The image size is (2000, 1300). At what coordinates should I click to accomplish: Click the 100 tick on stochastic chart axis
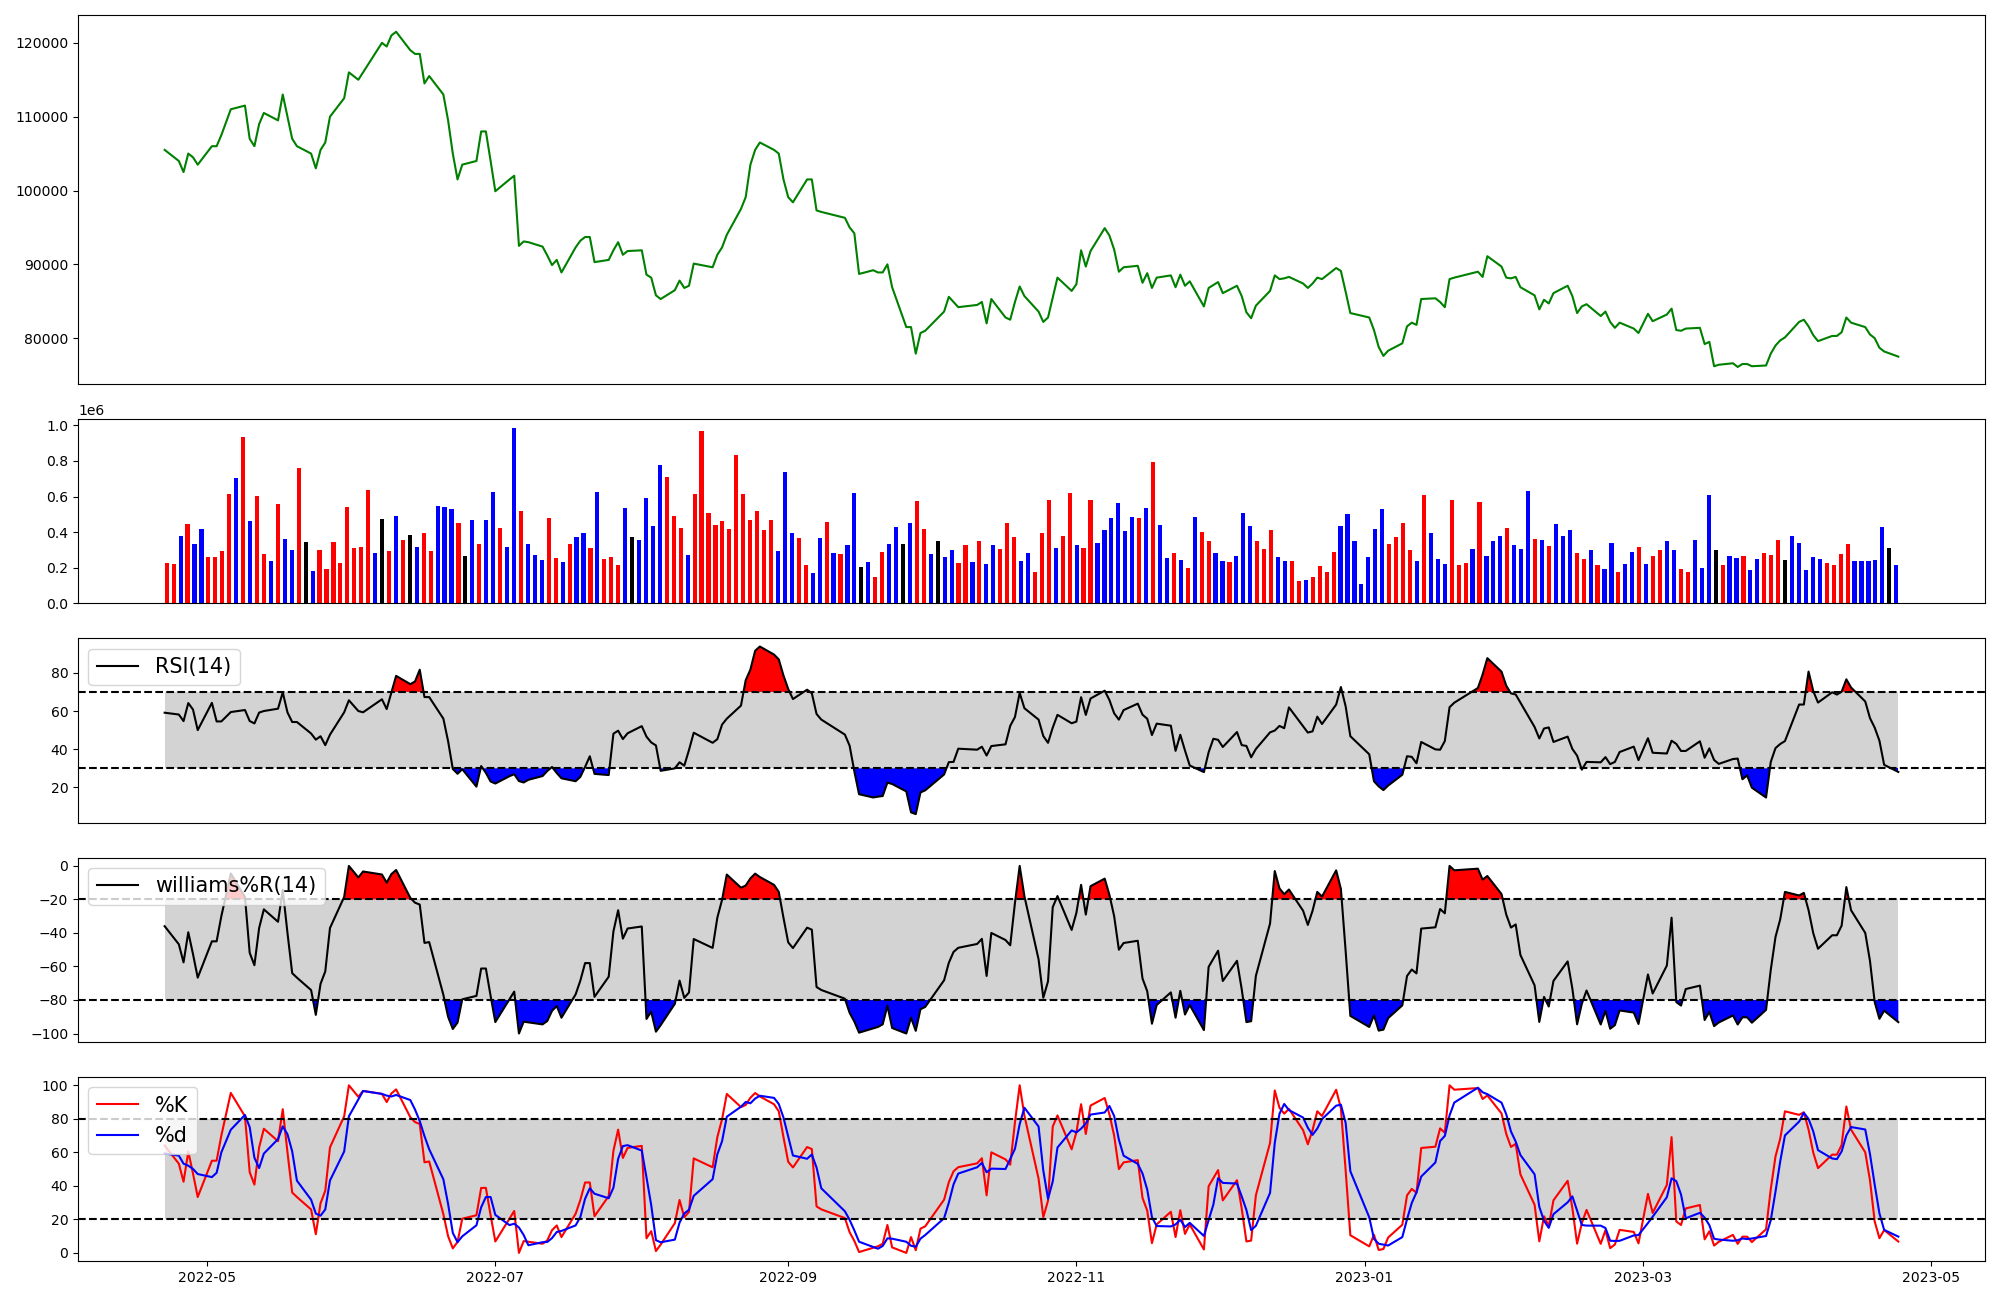[x=57, y=1086]
